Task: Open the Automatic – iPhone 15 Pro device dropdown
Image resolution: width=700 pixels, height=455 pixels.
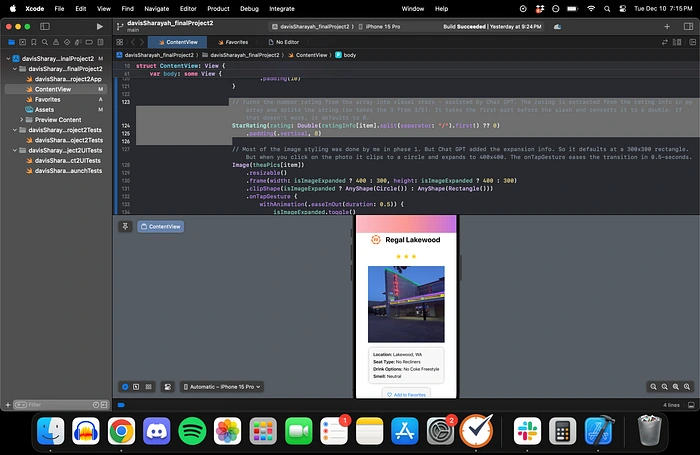Action: 220,385
